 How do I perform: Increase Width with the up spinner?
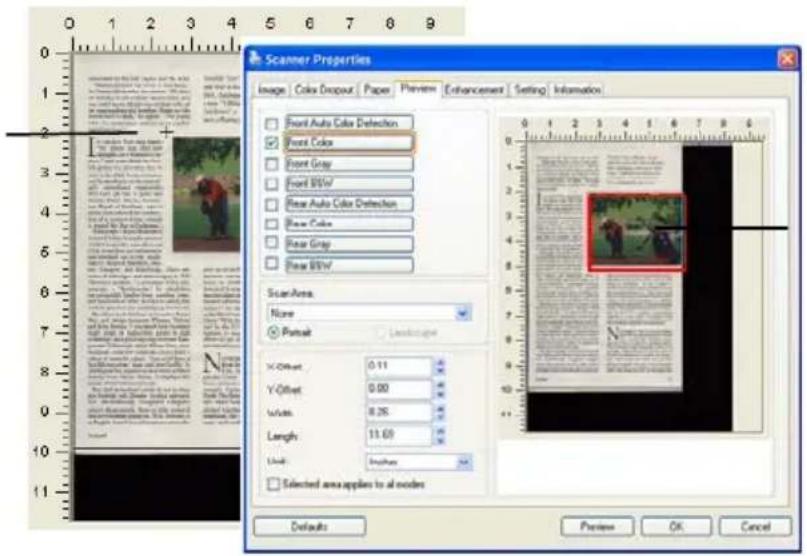point(440,408)
